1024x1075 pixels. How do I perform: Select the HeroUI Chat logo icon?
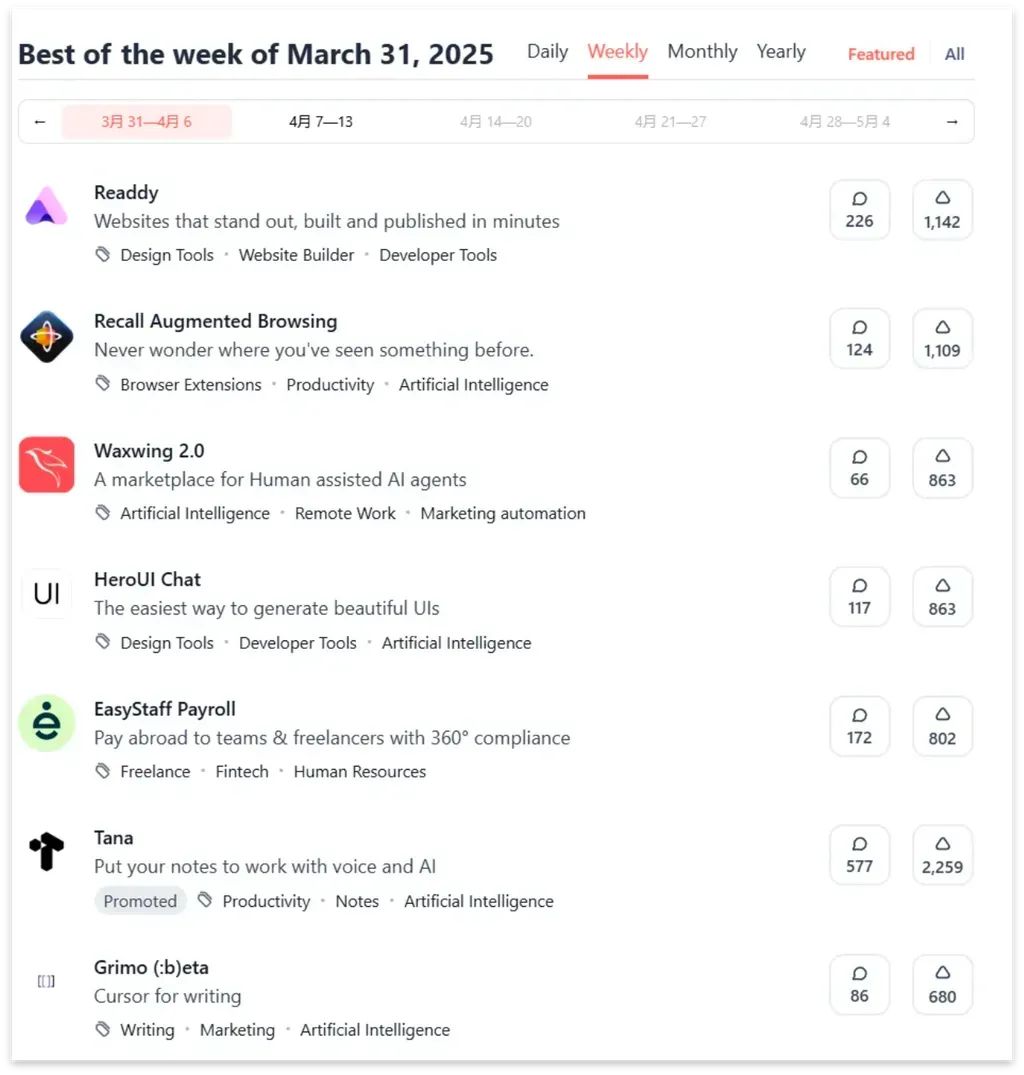click(46, 594)
